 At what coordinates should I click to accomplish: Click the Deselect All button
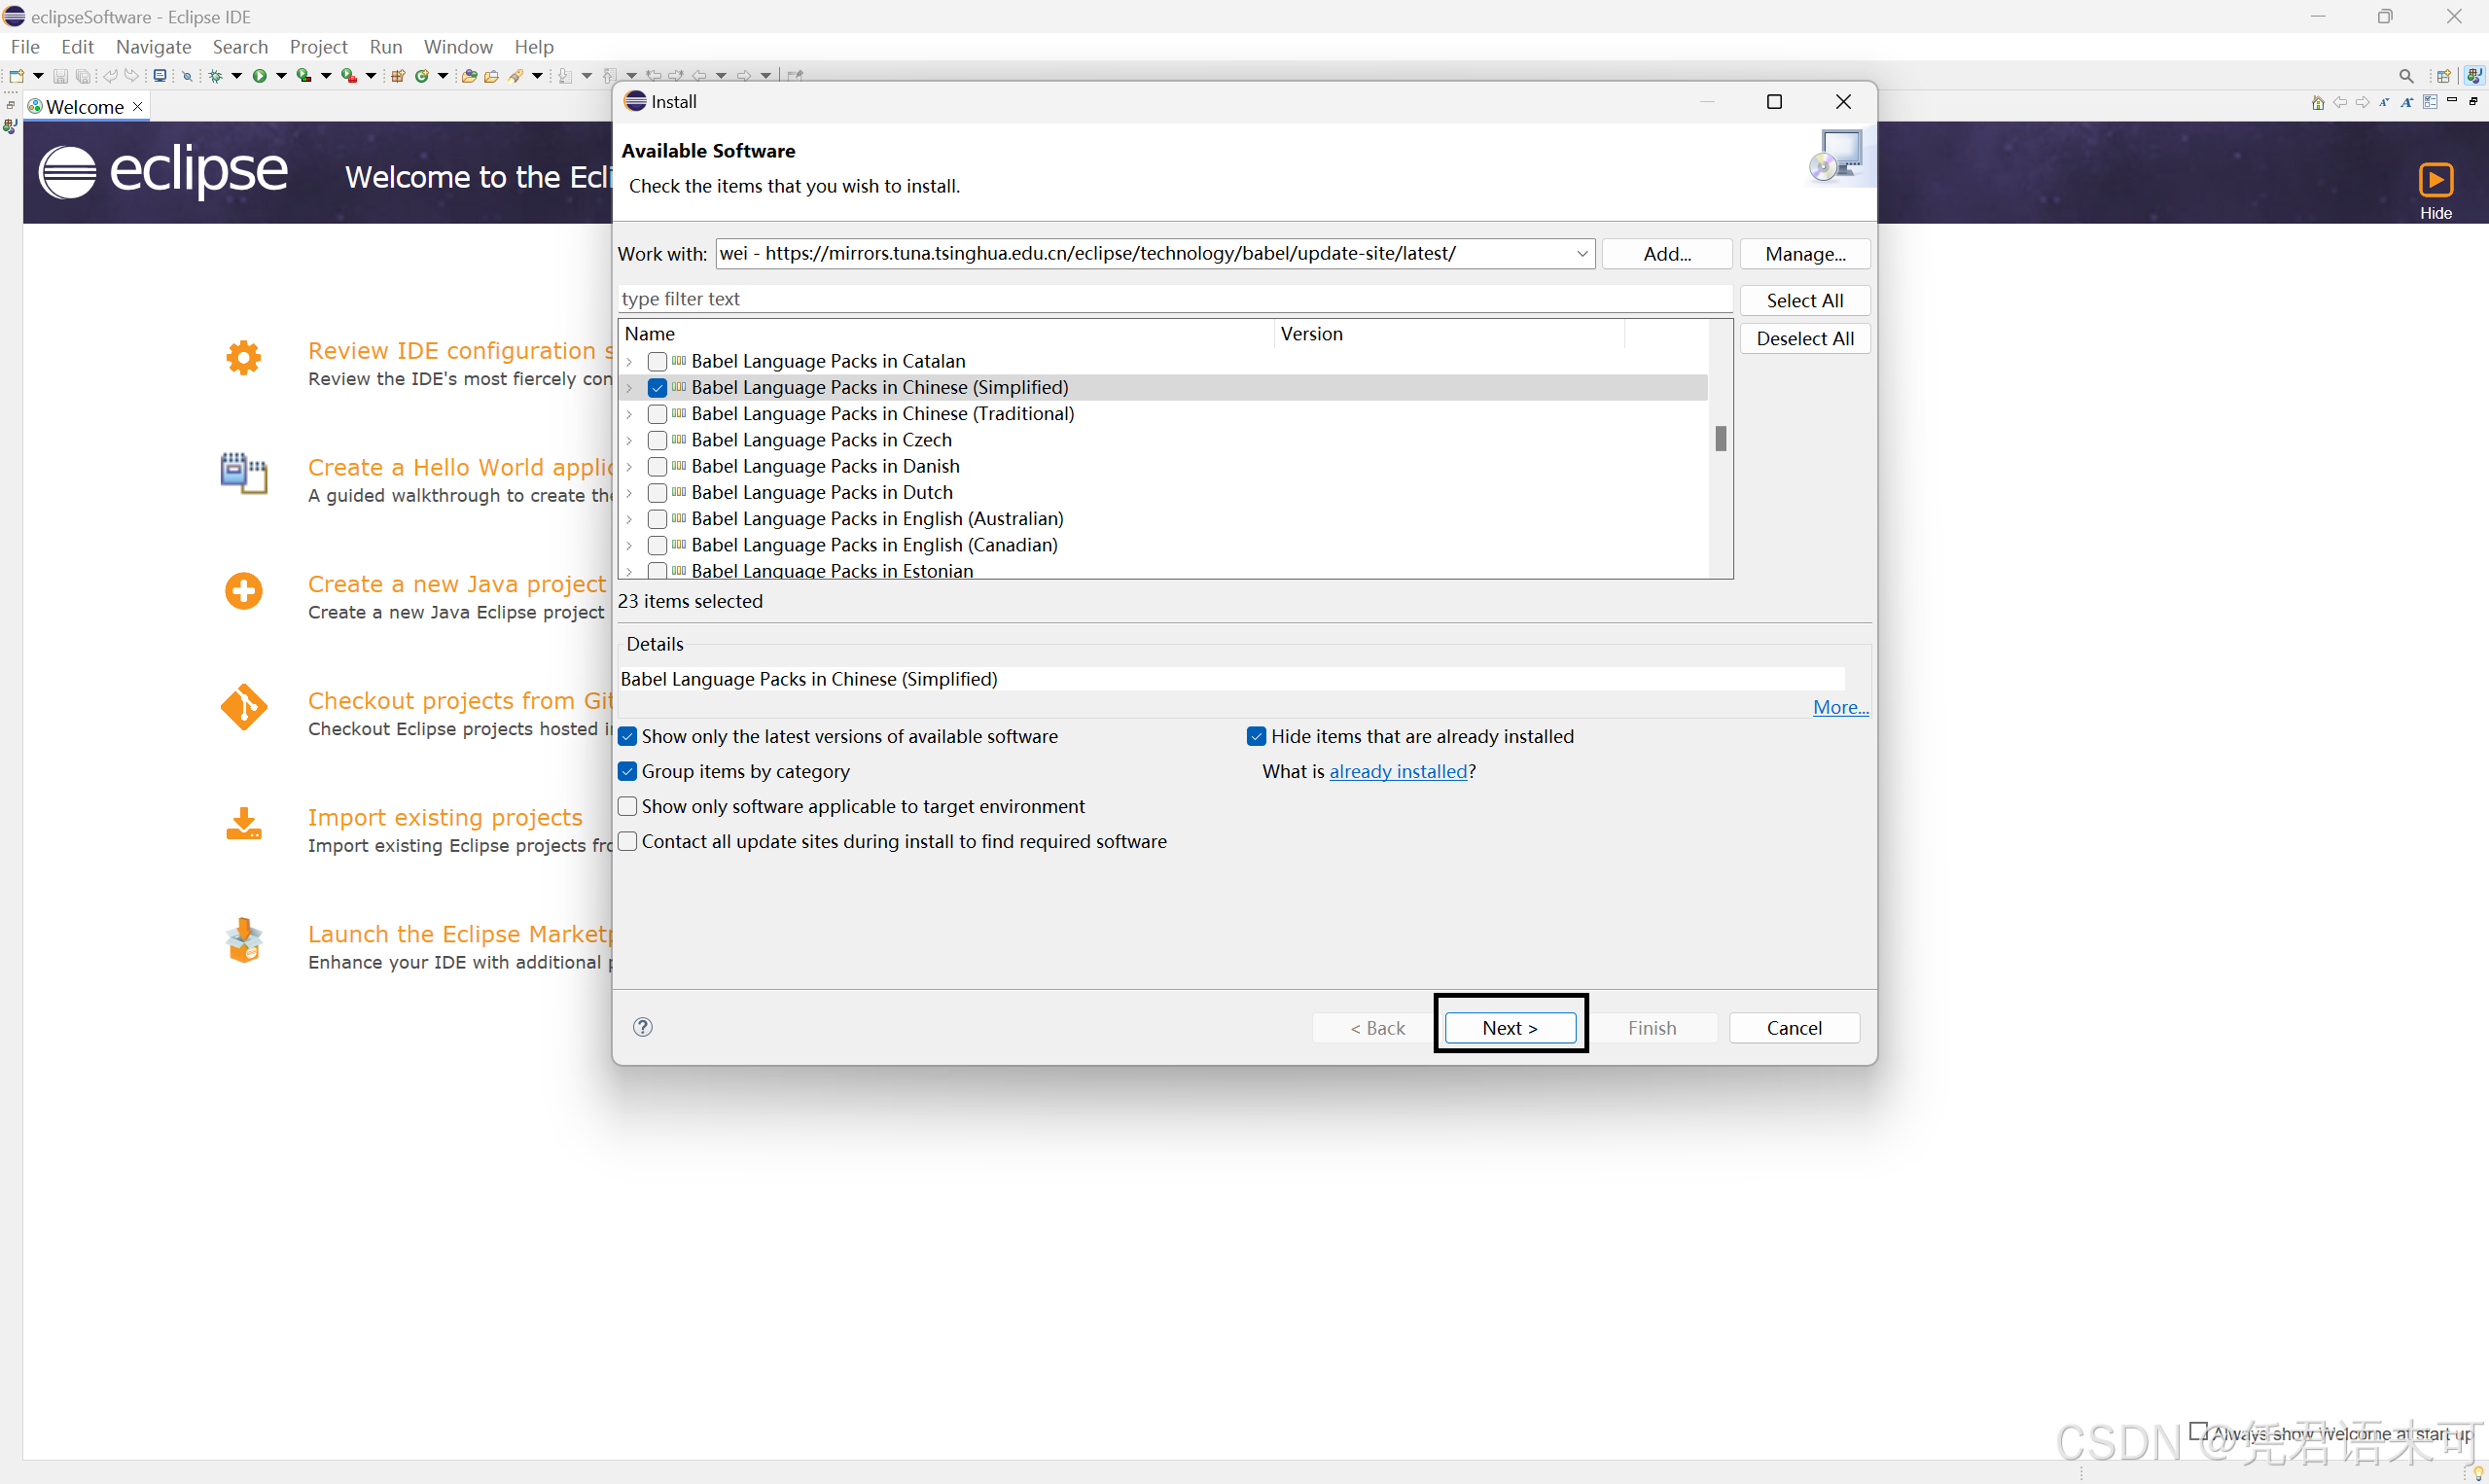[1805, 338]
